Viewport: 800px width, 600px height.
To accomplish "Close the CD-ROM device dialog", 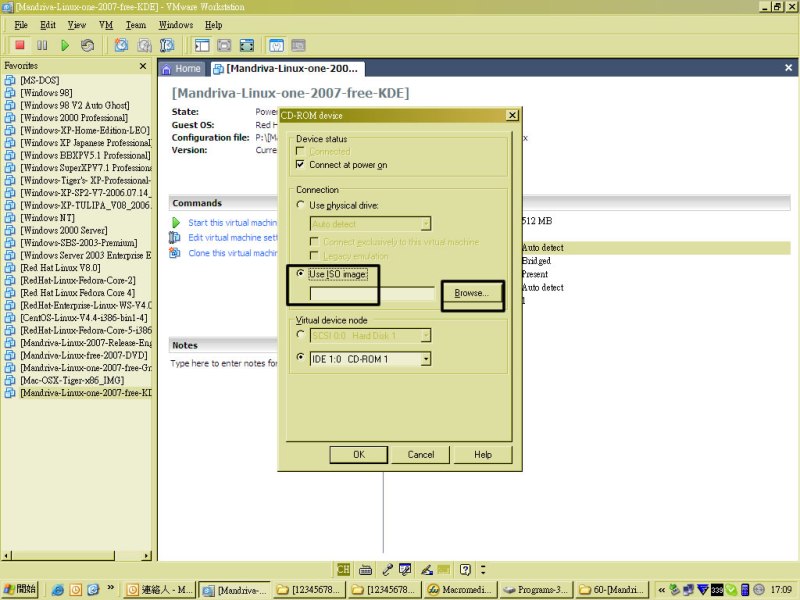I will (x=512, y=115).
